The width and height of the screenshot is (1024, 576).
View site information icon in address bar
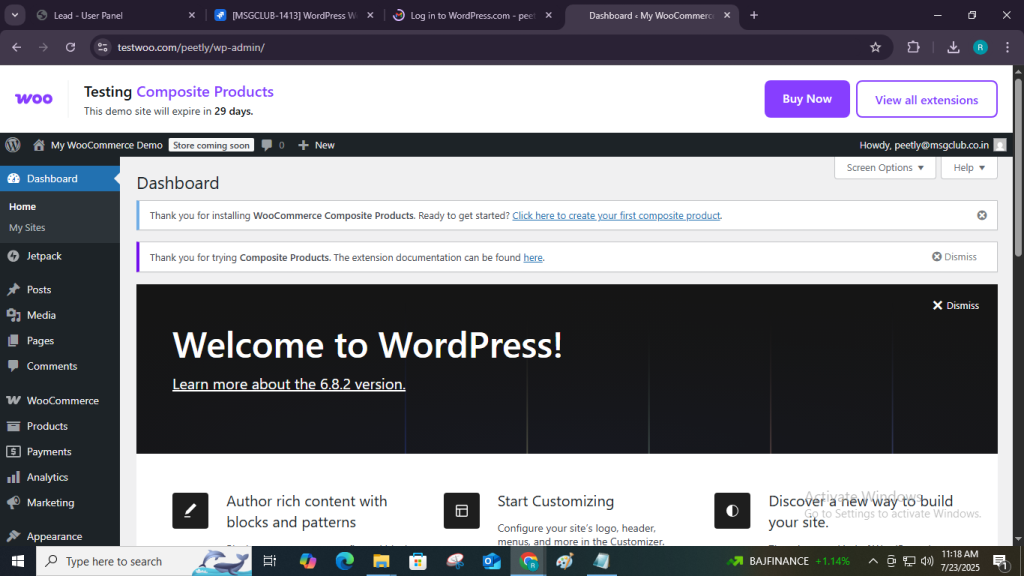click(103, 47)
